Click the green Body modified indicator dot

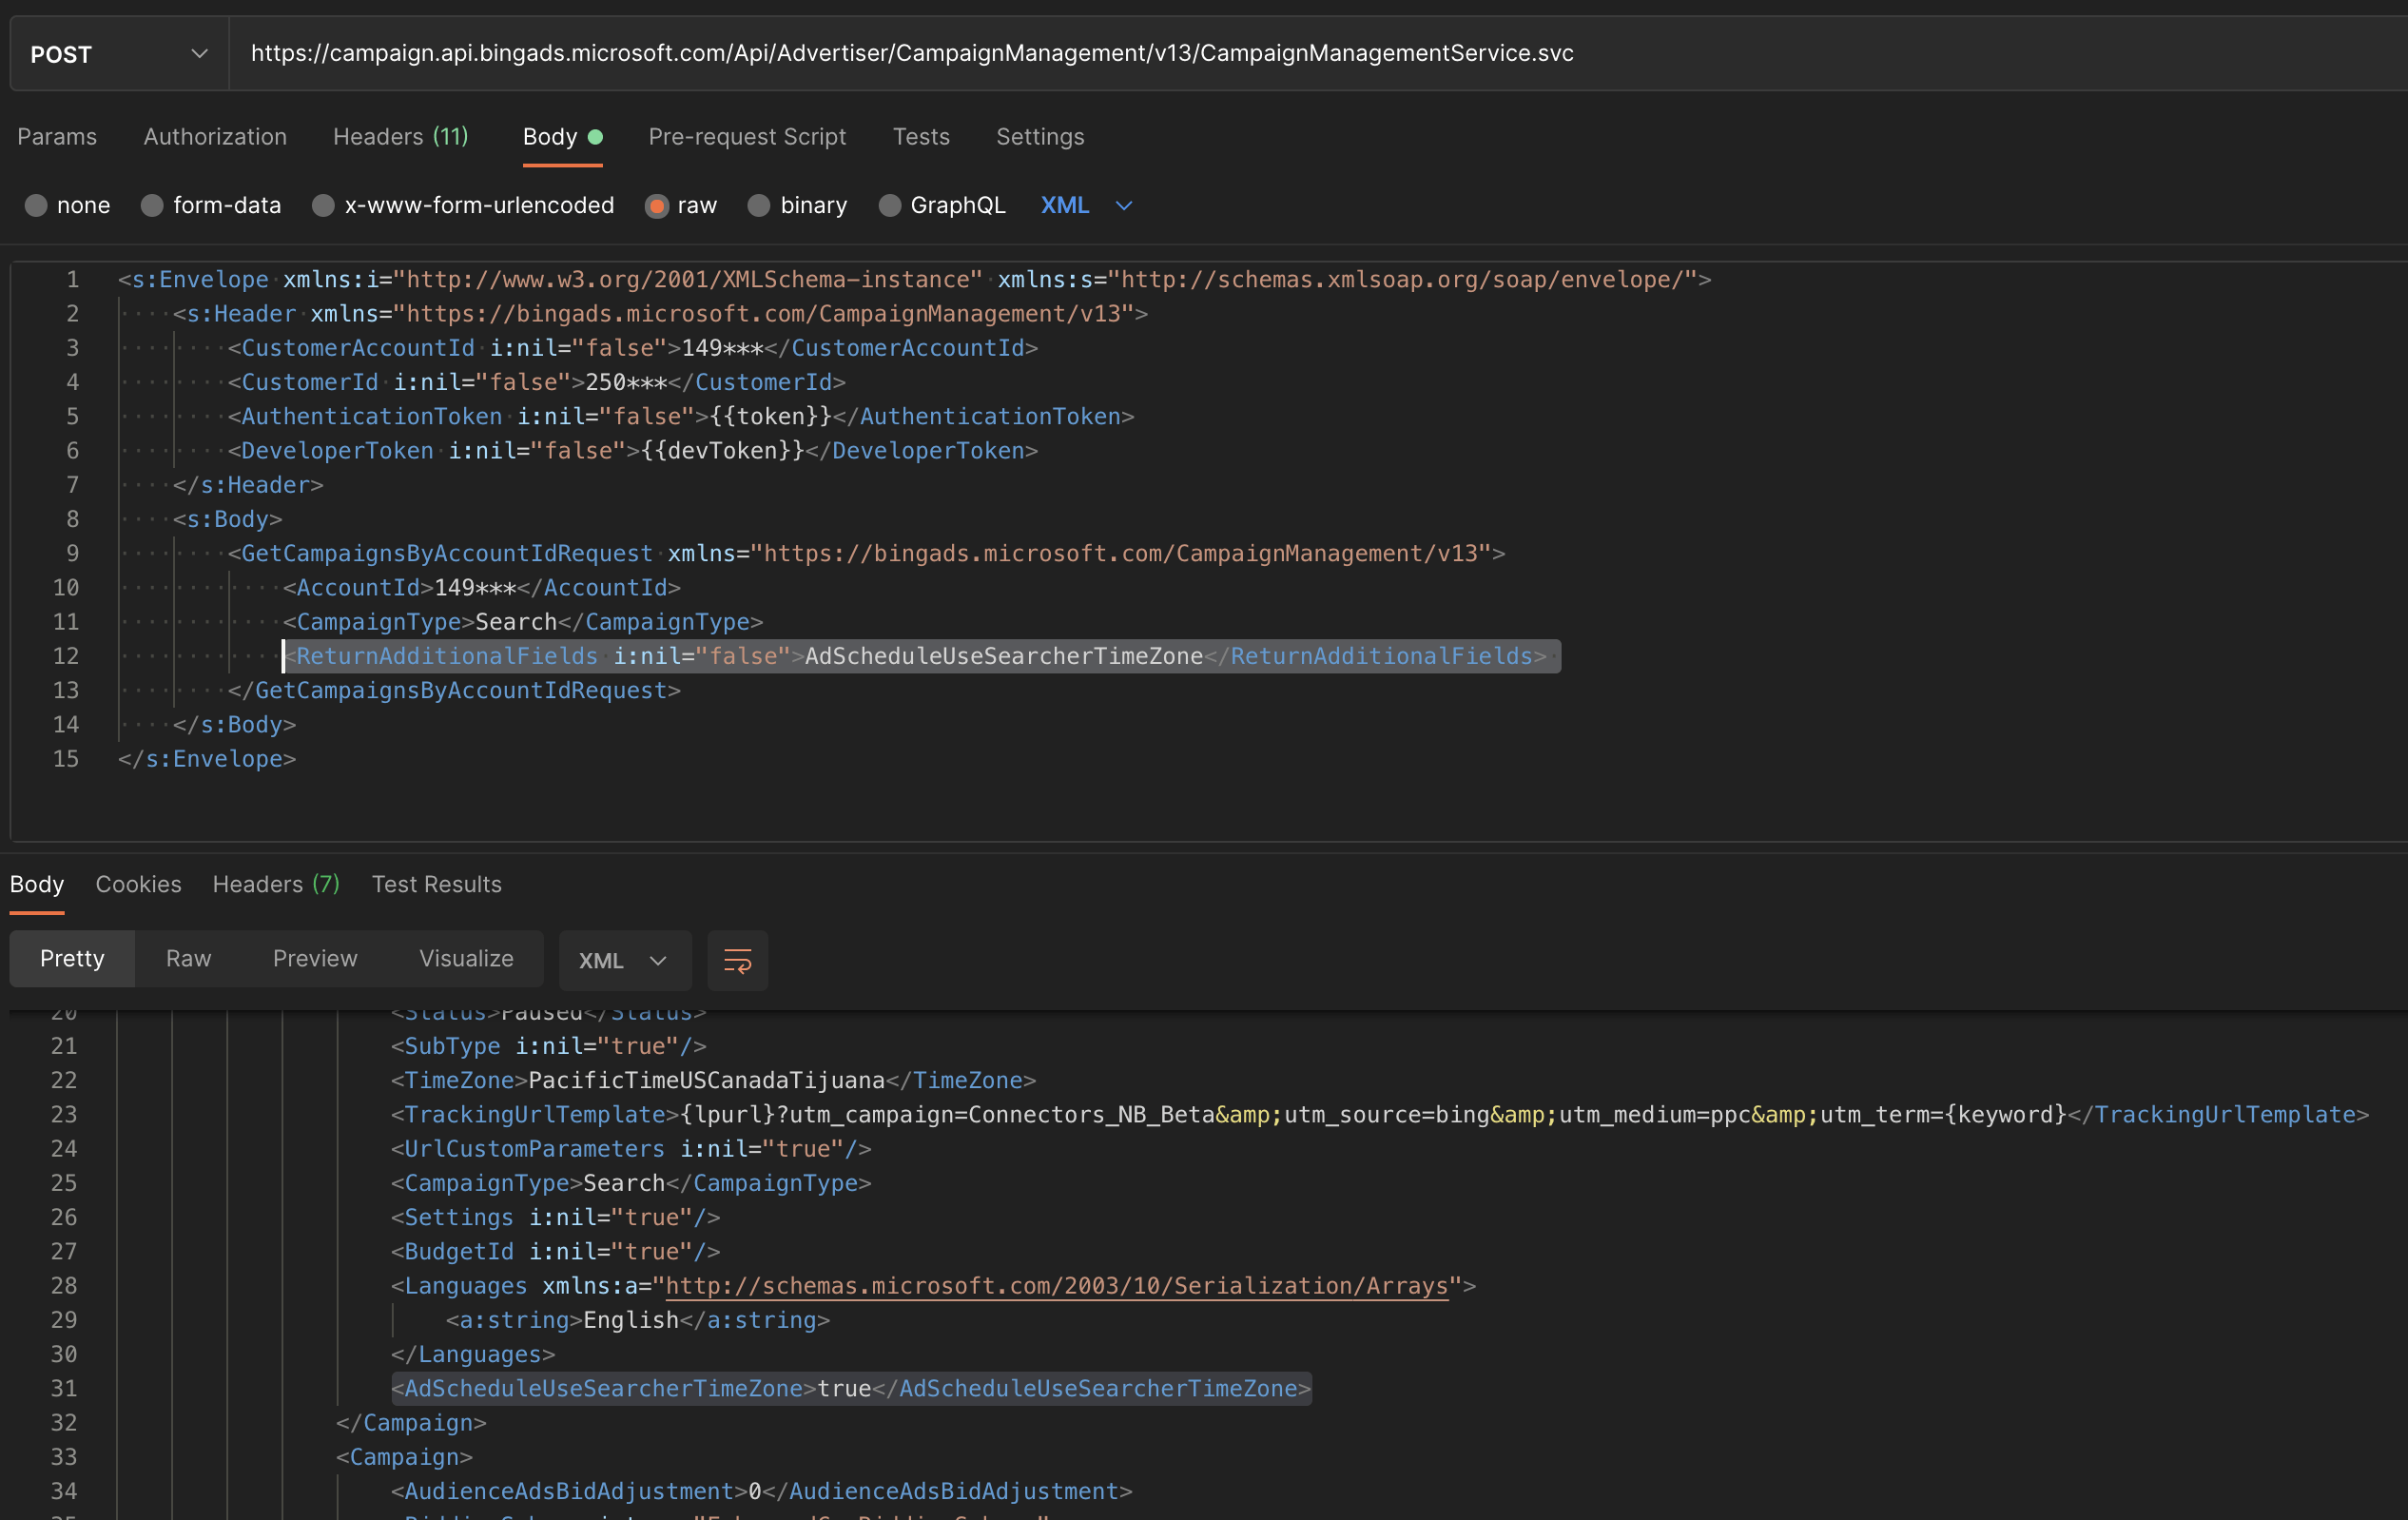(x=596, y=137)
